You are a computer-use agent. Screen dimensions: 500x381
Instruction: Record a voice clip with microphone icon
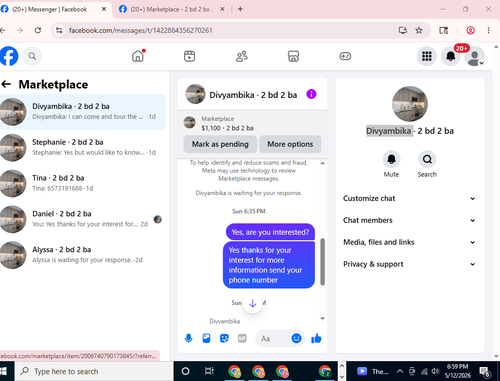click(189, 338)
